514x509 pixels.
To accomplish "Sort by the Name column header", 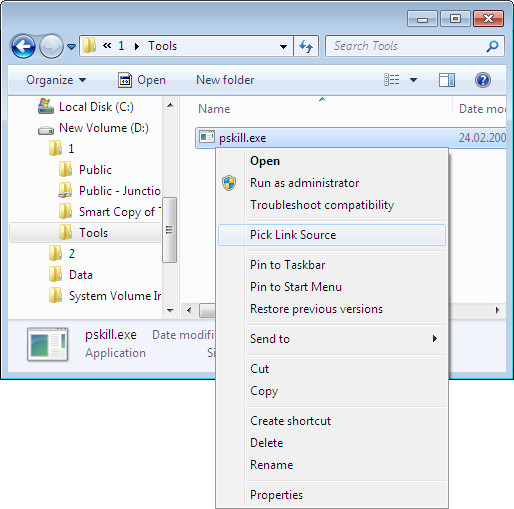I will click(x=214, y=109).
